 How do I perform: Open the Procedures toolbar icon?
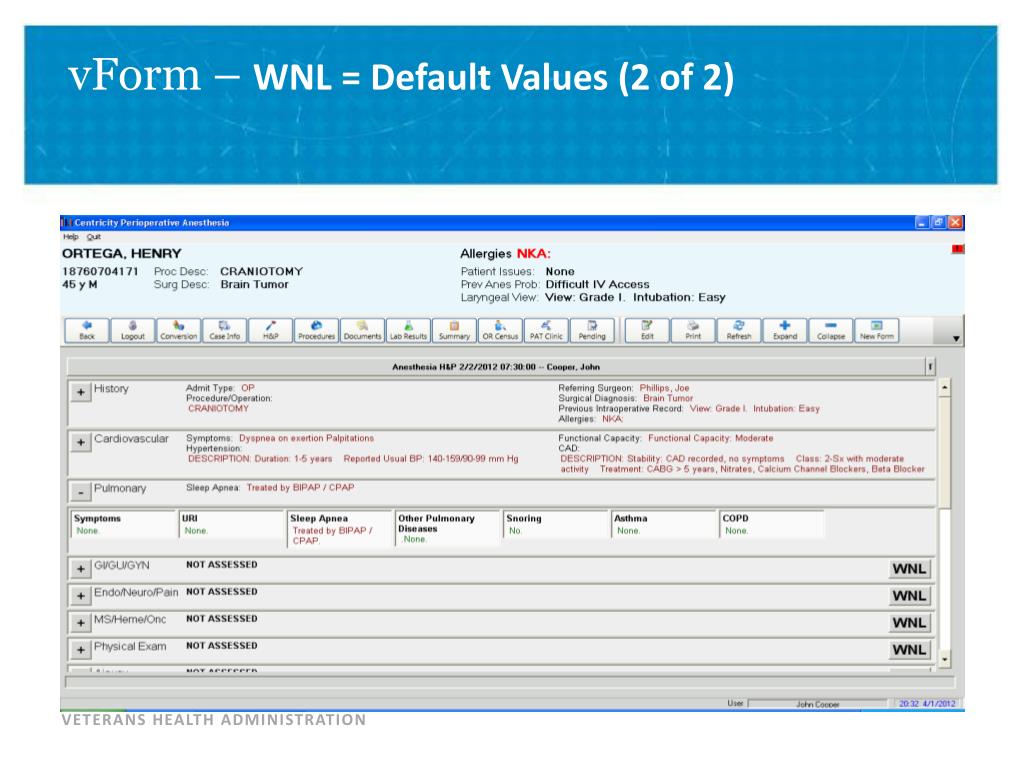tap(316, 330)
